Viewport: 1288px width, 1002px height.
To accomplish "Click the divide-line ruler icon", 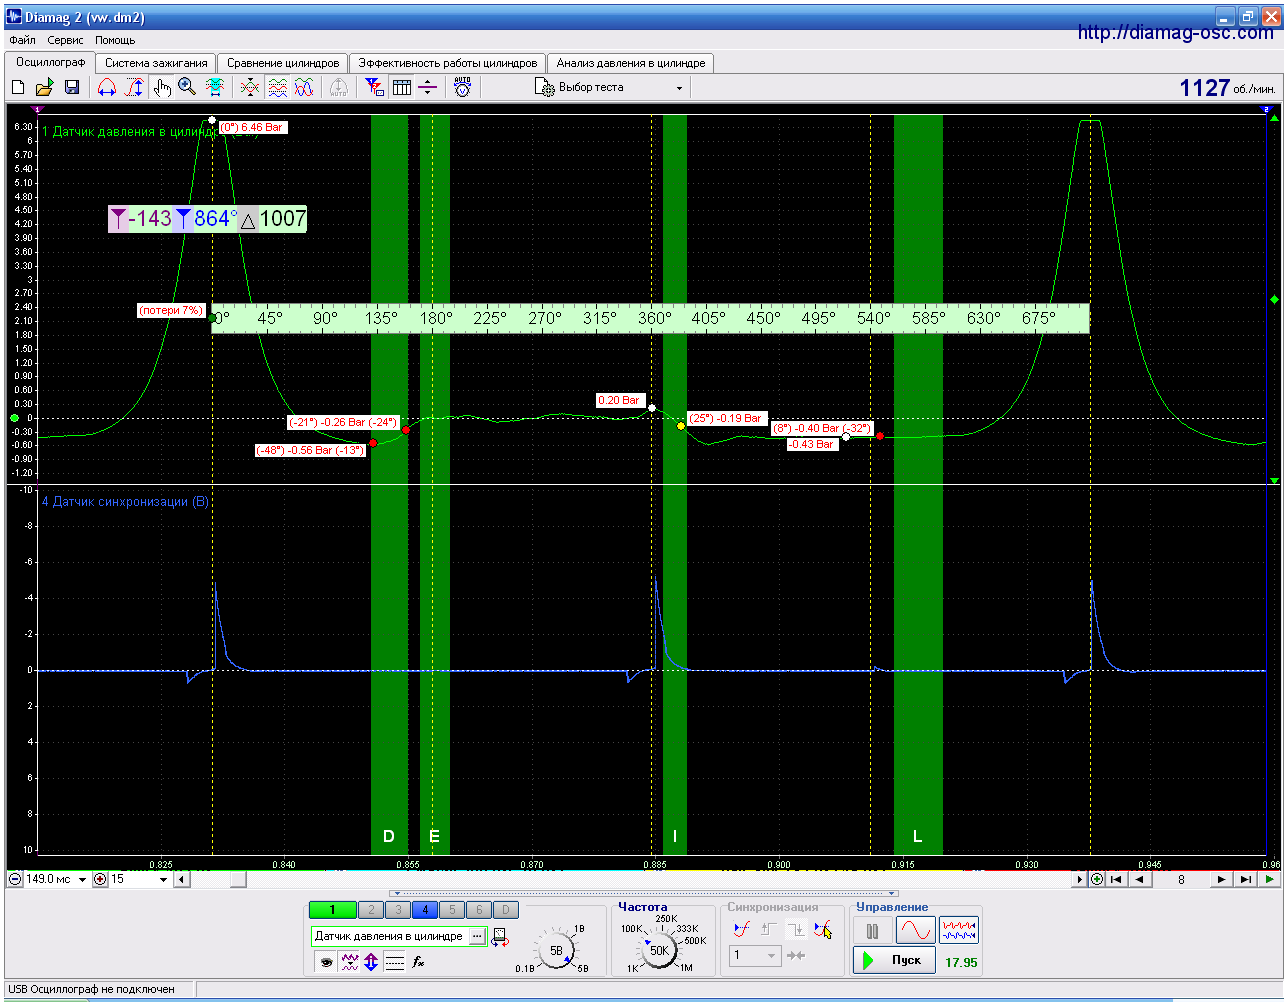I will [428, 88].
